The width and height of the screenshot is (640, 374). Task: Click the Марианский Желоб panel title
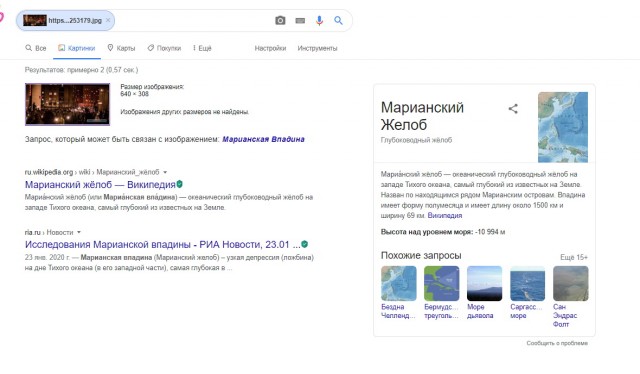[x=422, y=116]
